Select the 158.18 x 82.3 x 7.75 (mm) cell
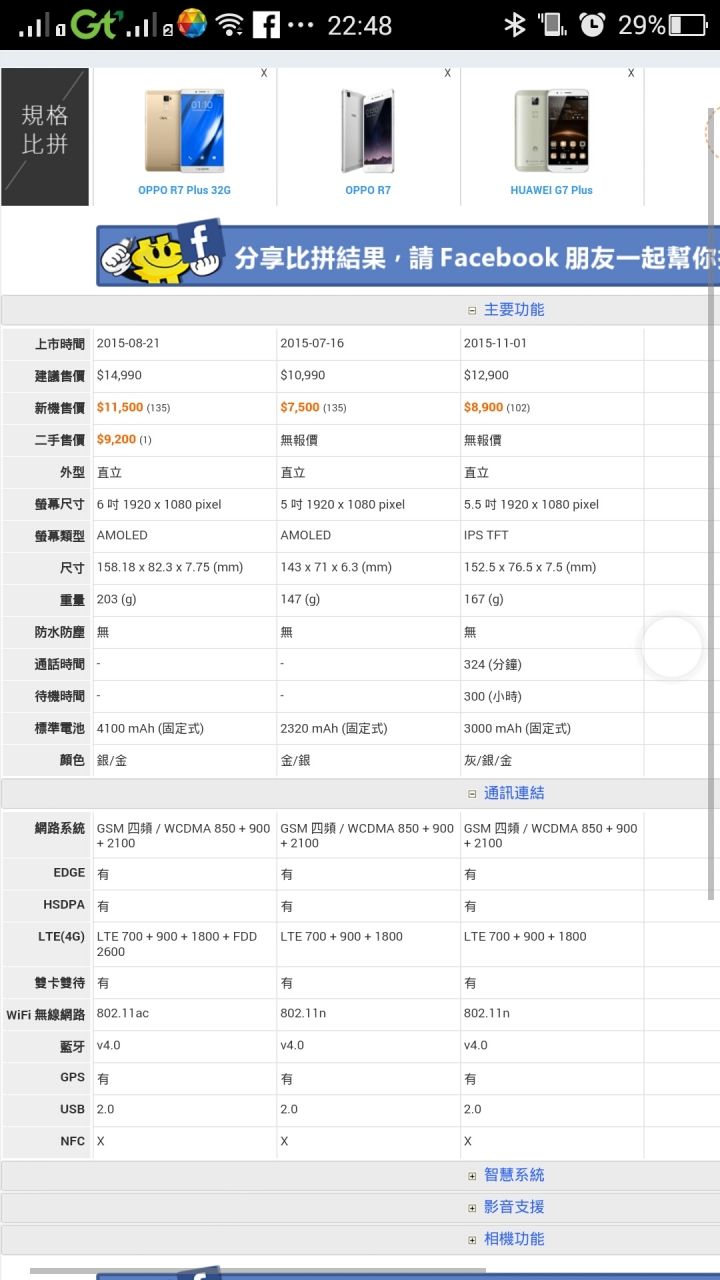The image size is (720, 1280). tap(170, 567)
